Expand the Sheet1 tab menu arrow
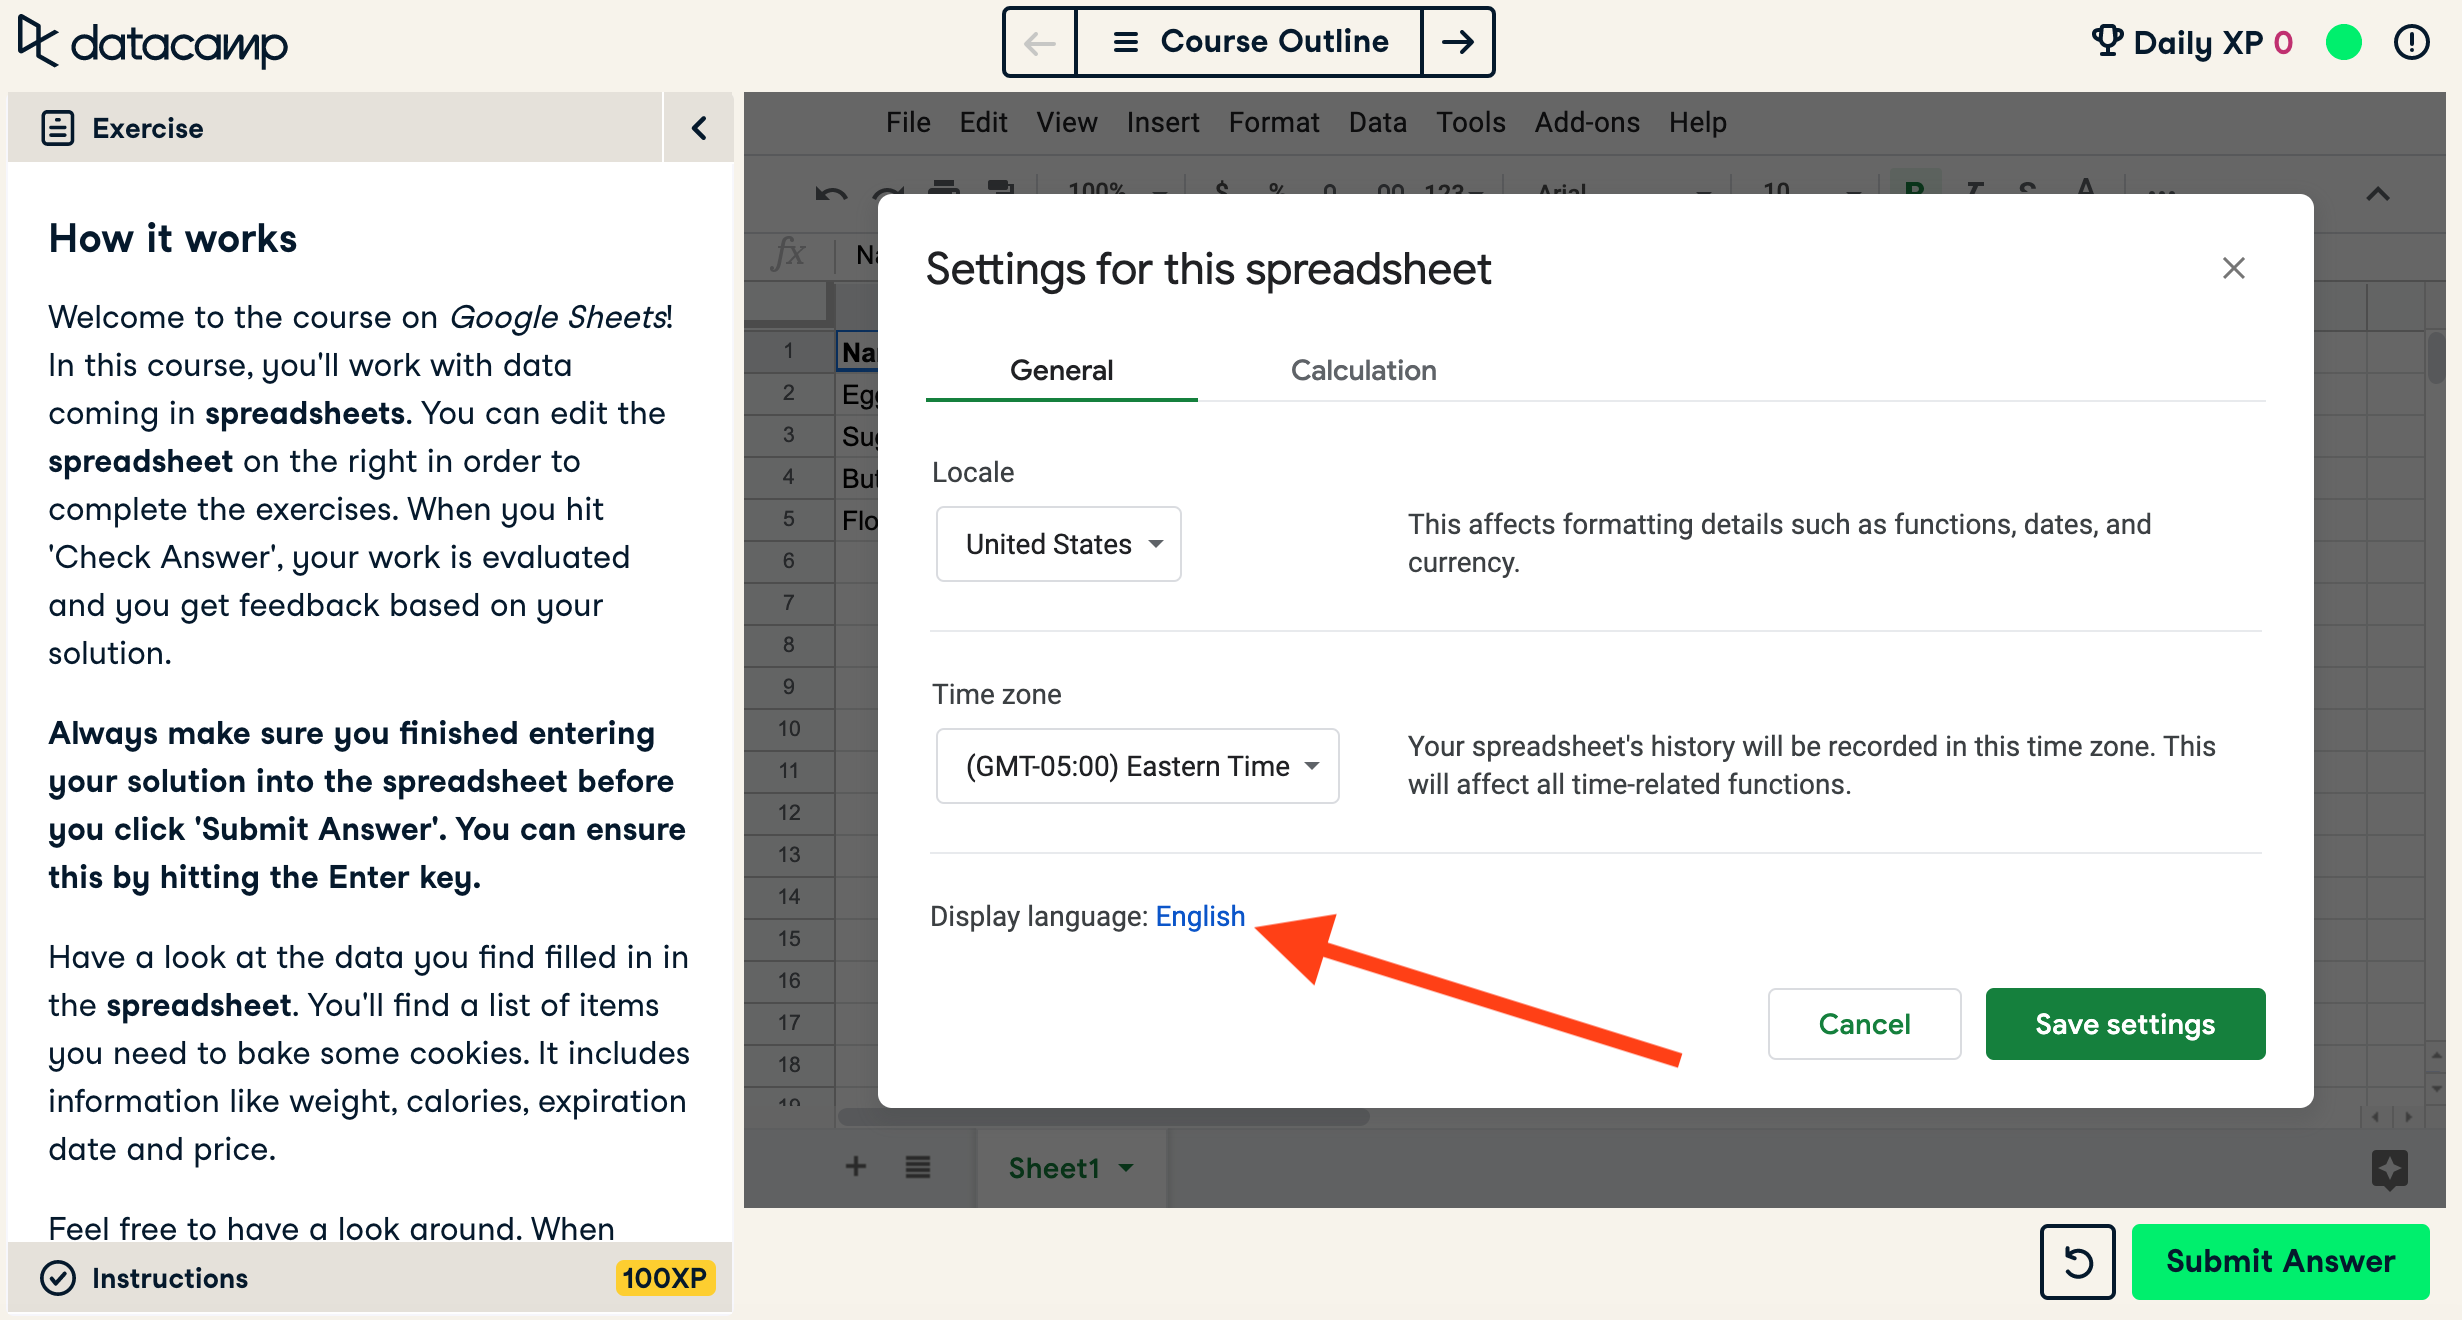 (x=1126, y=1168)
